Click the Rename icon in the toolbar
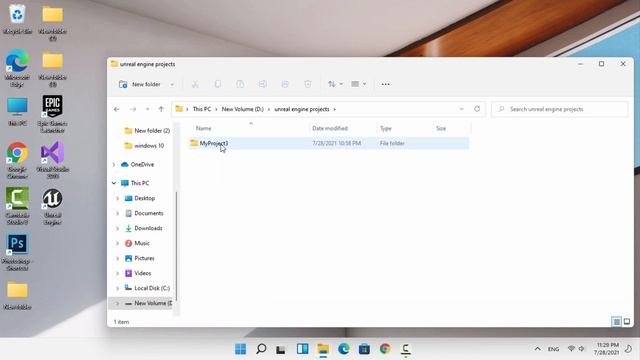This screenshot has height=360, width=640. [262, 84]
